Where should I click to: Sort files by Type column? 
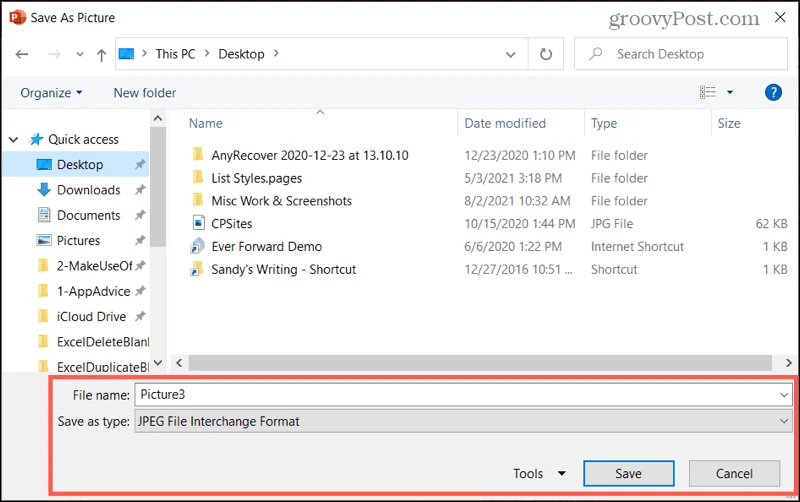pyautogui.click(x=604, y=123)
